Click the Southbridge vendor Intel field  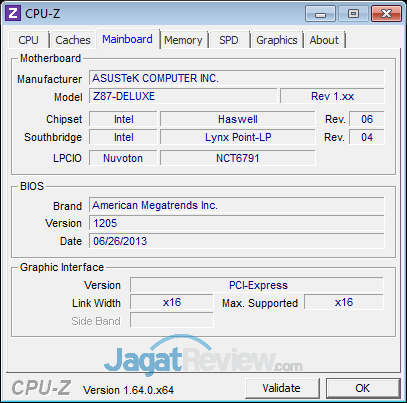(123, 137)
